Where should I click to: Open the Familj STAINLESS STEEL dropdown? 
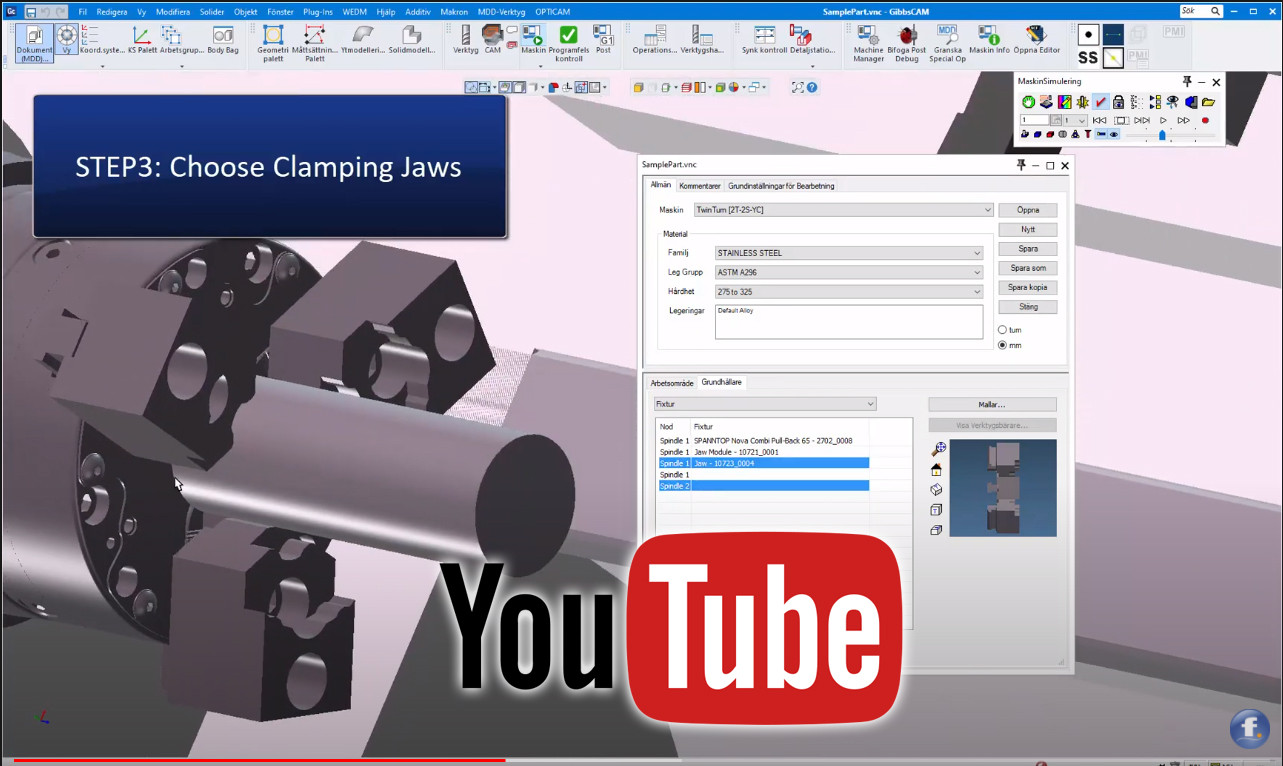click(849, 253)
